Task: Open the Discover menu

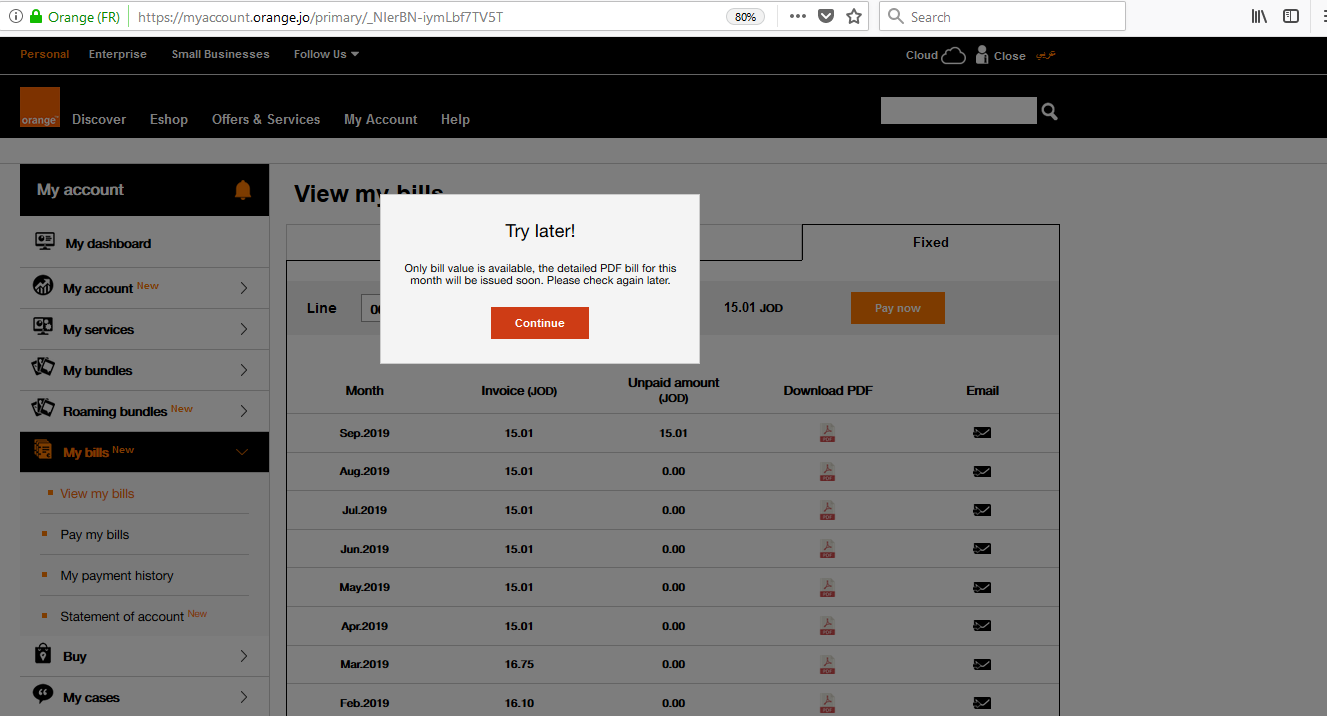Action: (x=99, y=119)
